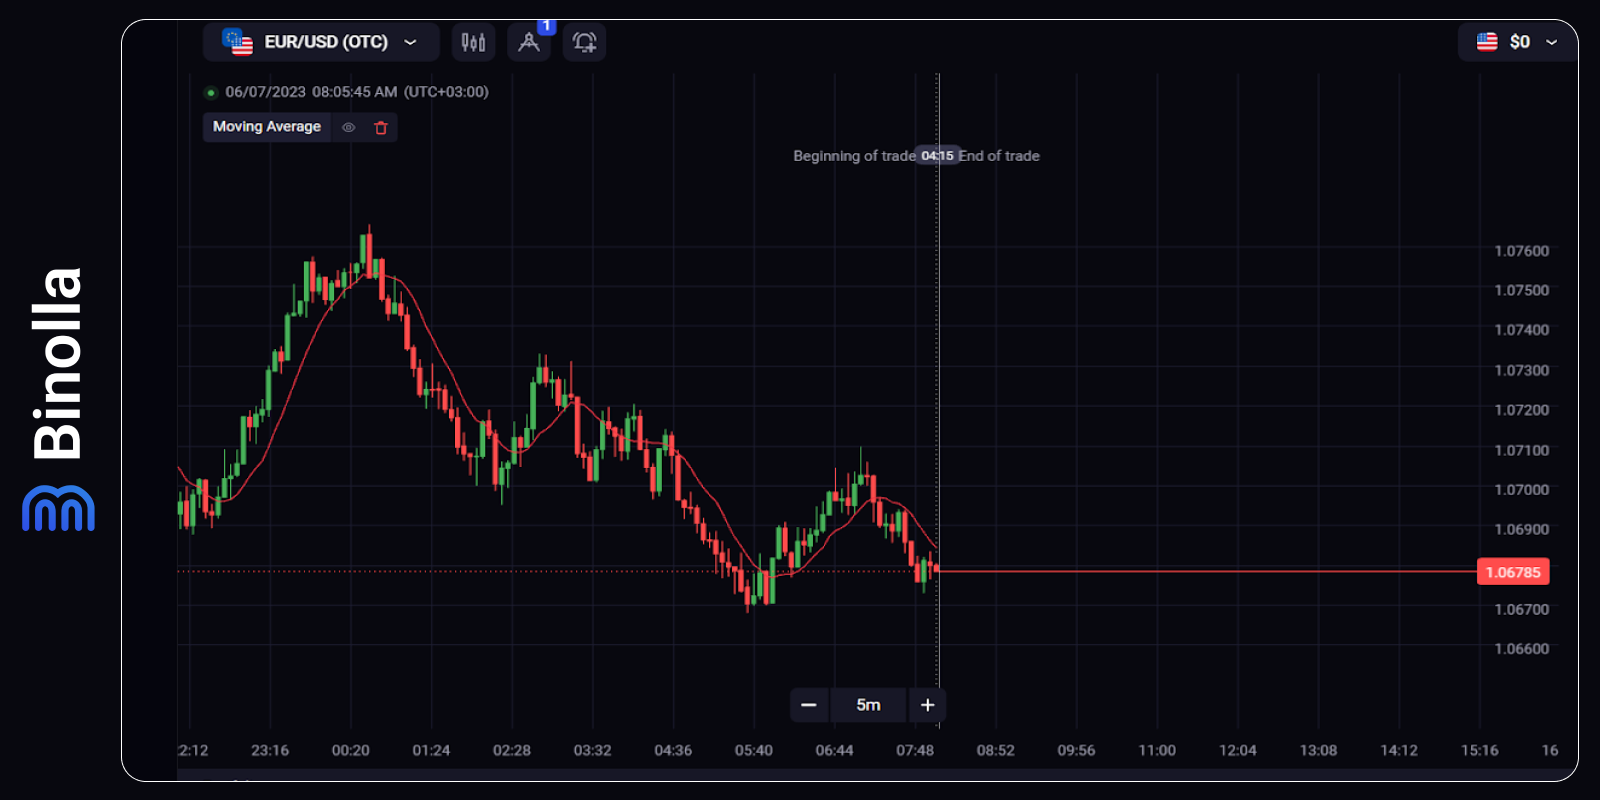Click the 15:16 time axis label
The width and height of the screenshot is (1600, 800).
(x=1479, y=750)
